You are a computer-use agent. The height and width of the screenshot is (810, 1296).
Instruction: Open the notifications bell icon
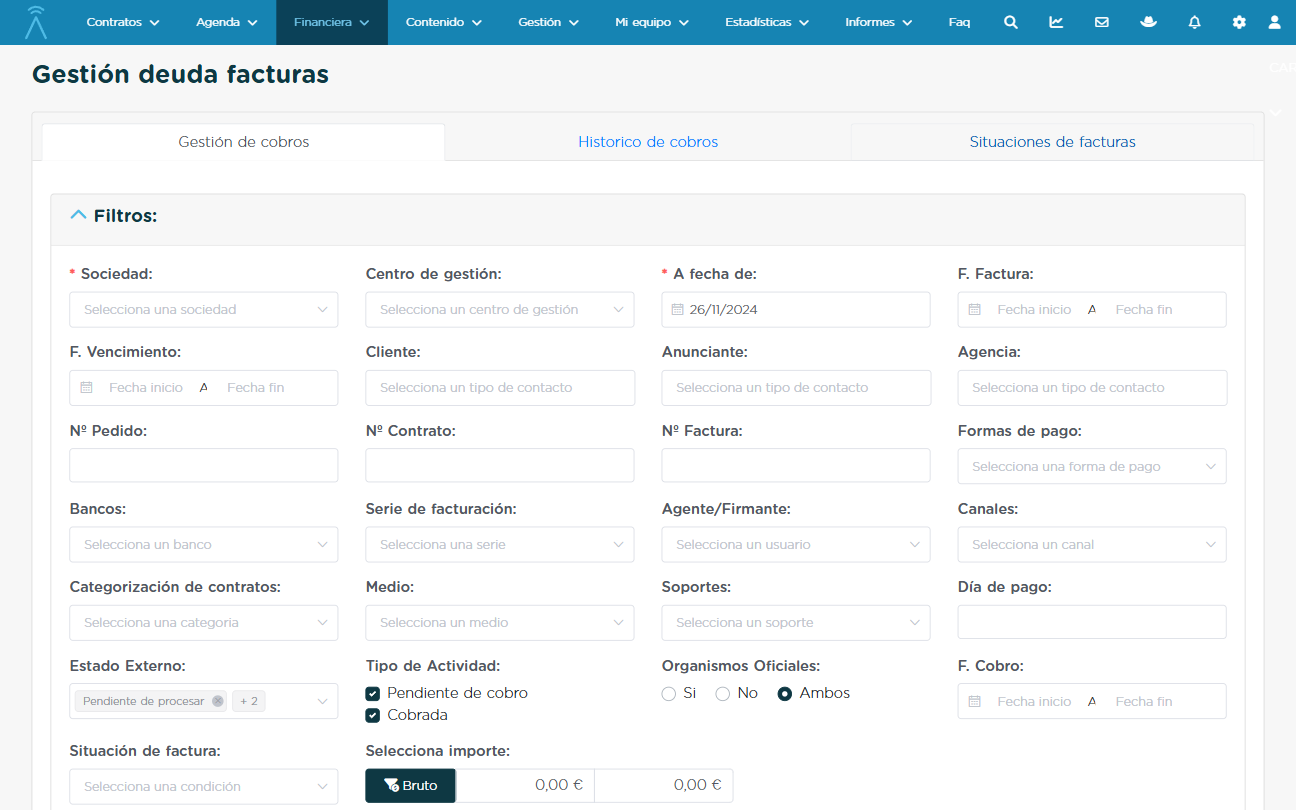1194,22
